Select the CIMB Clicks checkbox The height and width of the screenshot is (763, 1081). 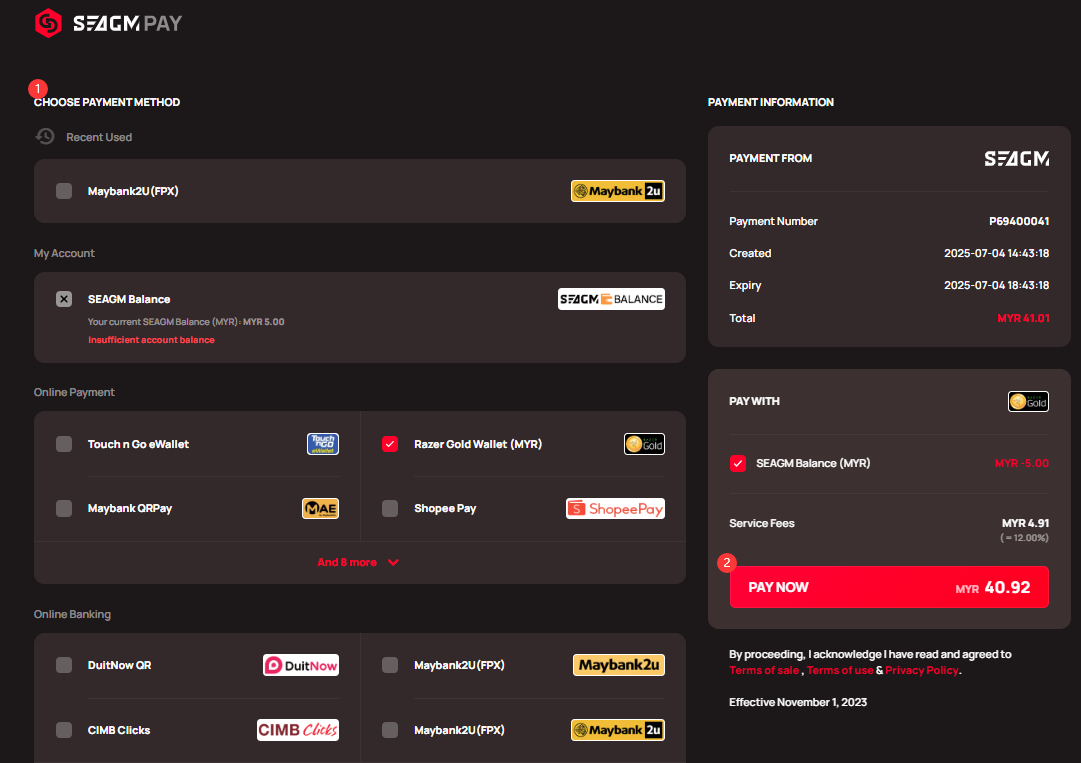tap(64, 730)
